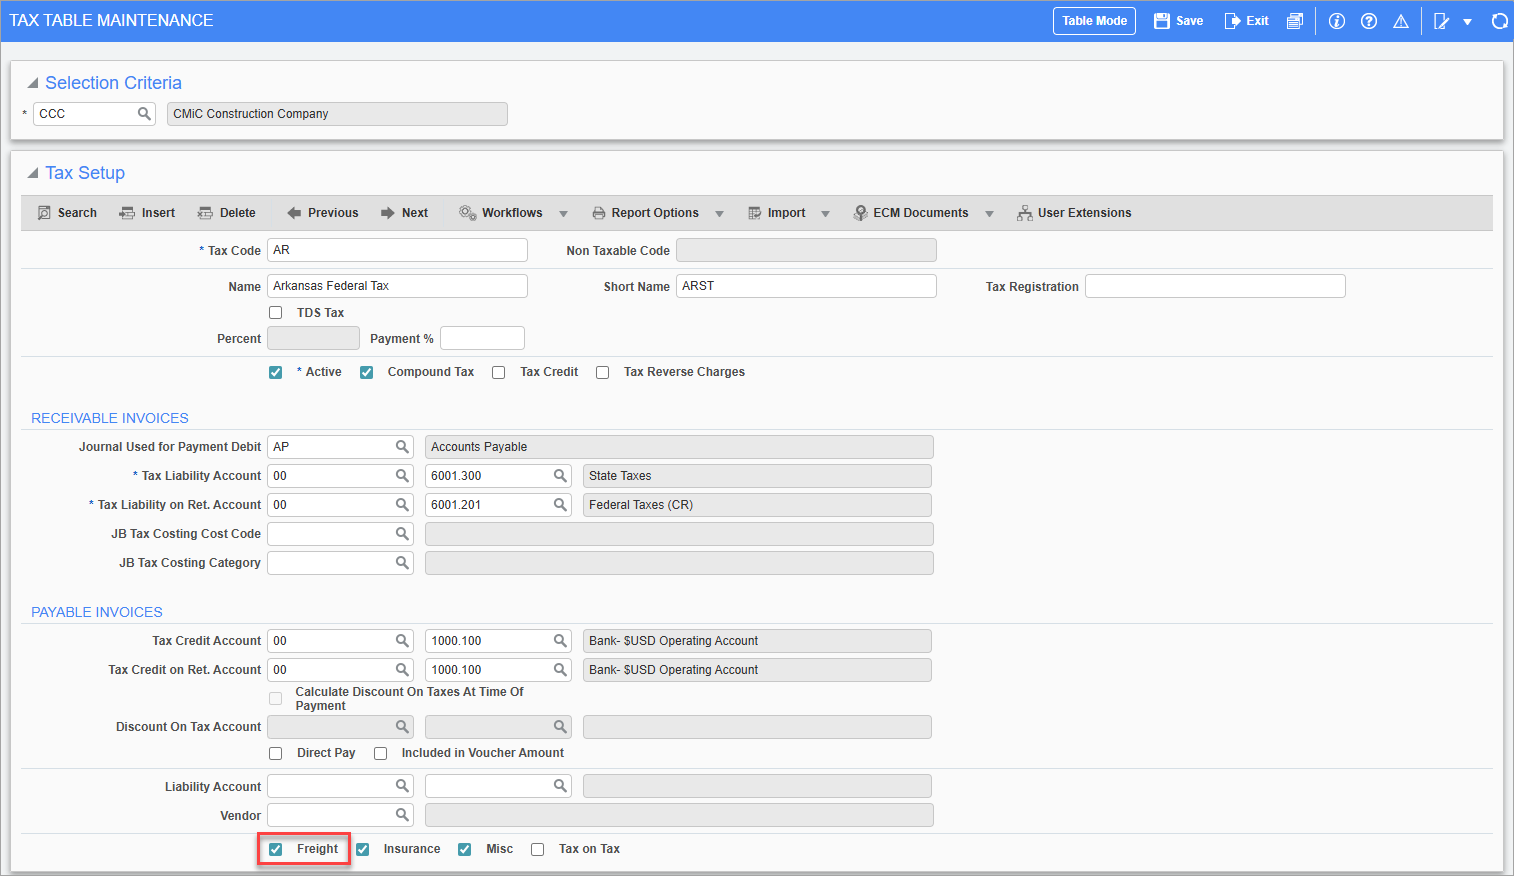
Task: Switch to Table Mode
Action: coord(1094,21)
